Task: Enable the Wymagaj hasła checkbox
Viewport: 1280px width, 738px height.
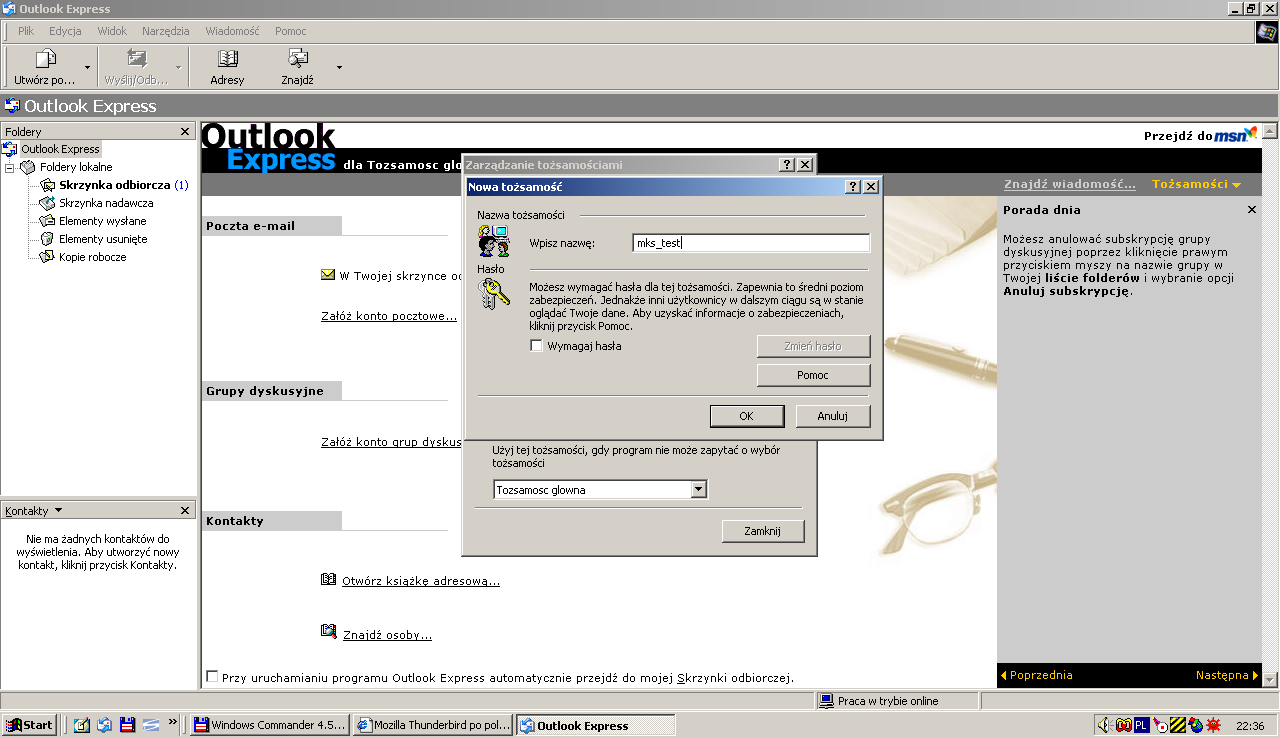Action: point(537,346)
